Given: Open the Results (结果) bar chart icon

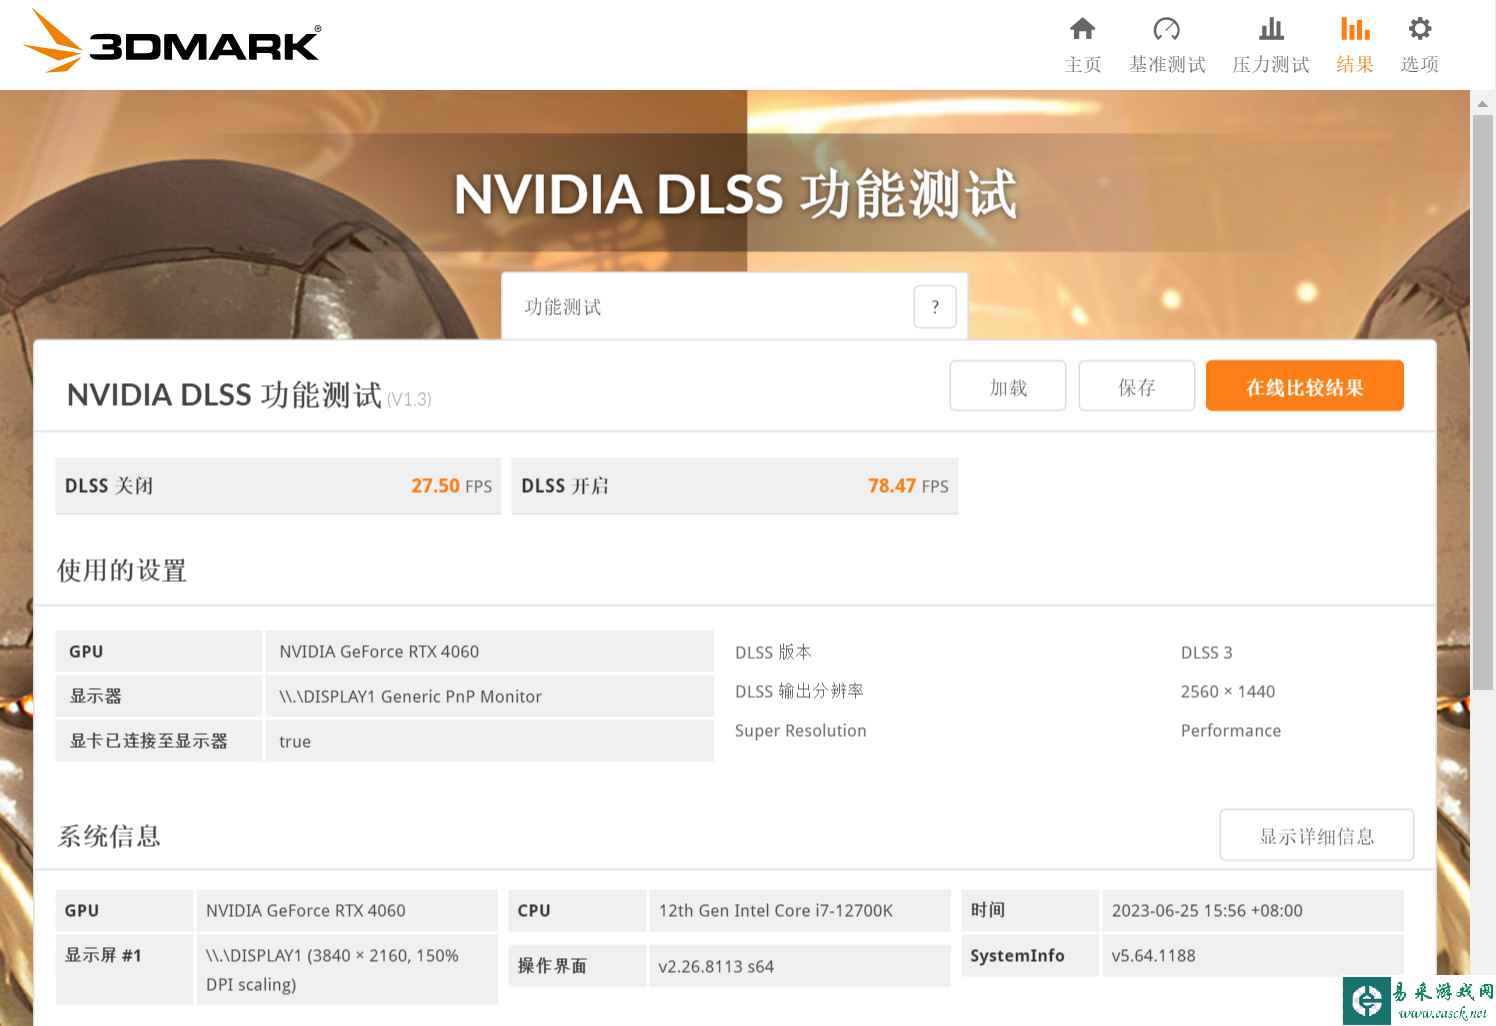Looking at the screenshot, I should tap(1355, 28).
